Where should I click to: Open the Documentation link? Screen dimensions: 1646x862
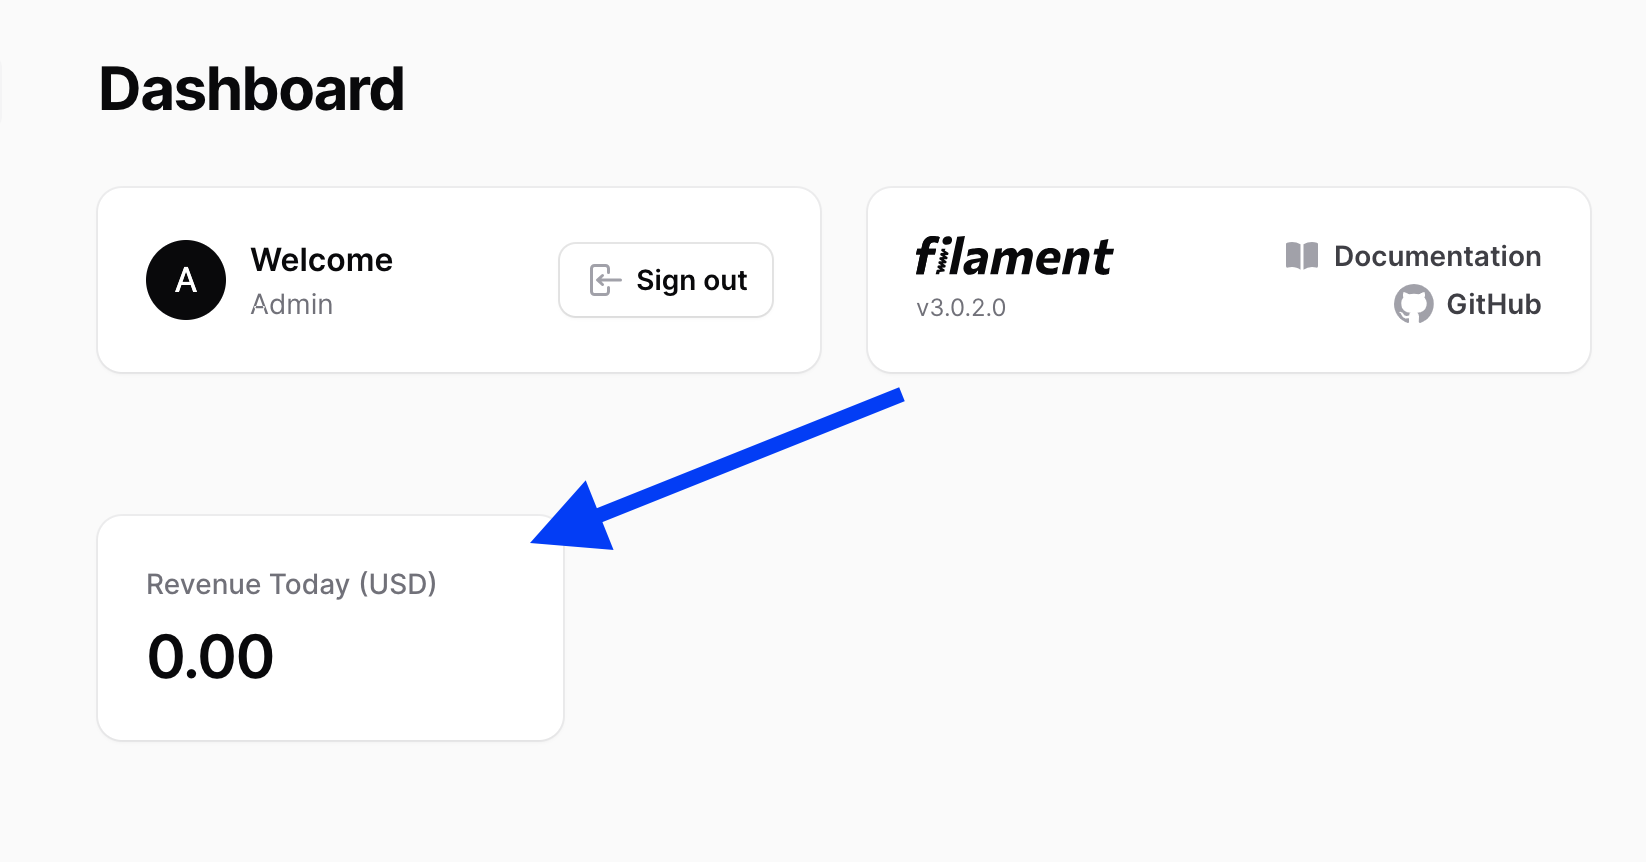(1437, 256)
